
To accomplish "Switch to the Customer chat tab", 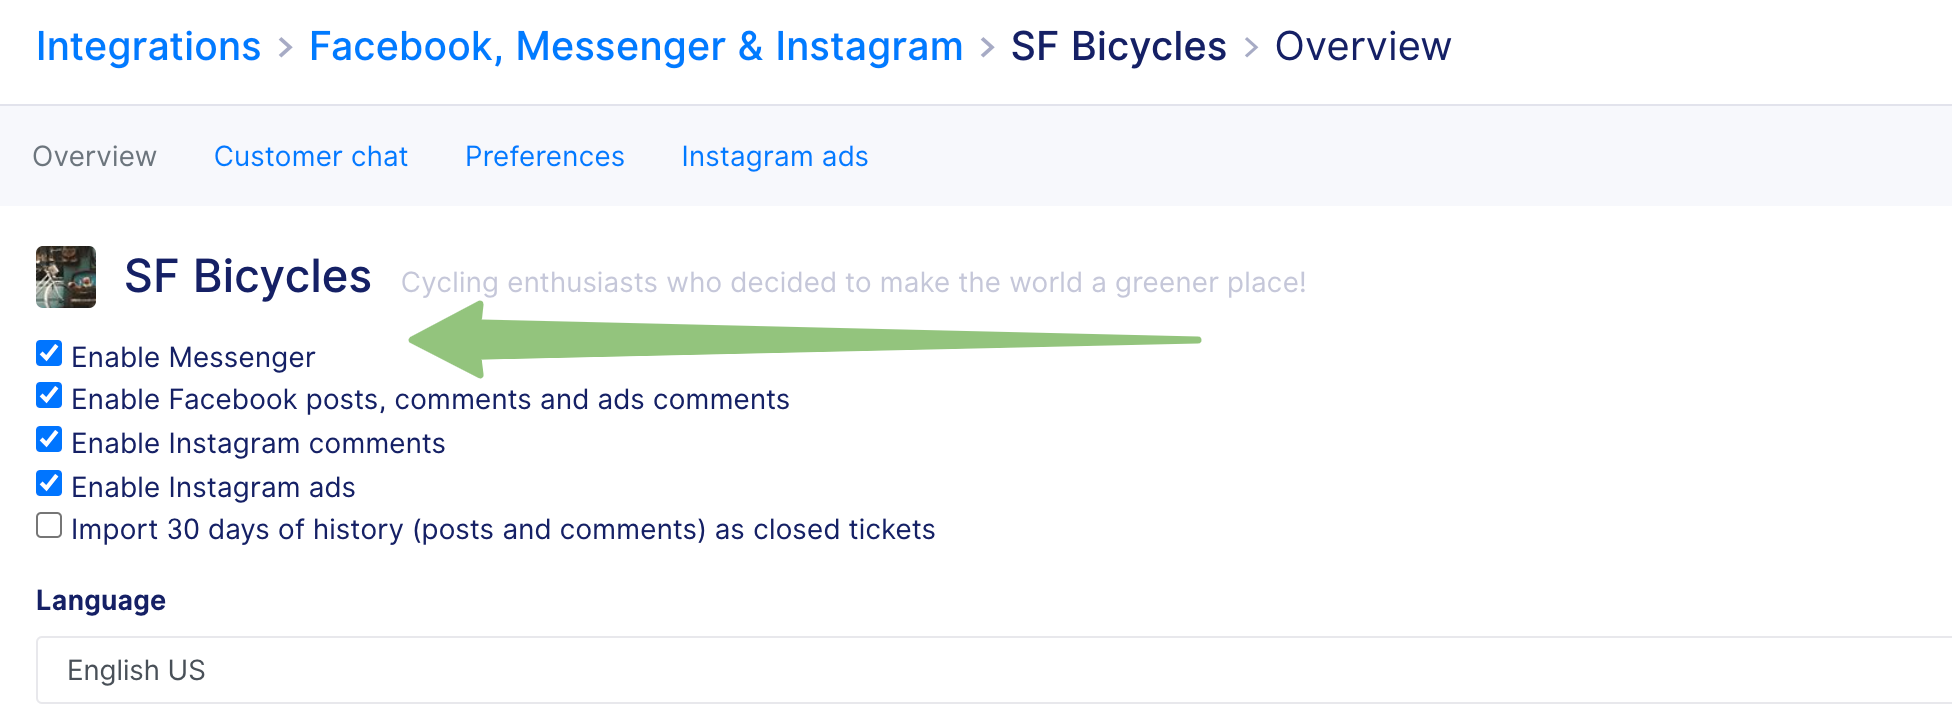I will (x=311, y=157).
